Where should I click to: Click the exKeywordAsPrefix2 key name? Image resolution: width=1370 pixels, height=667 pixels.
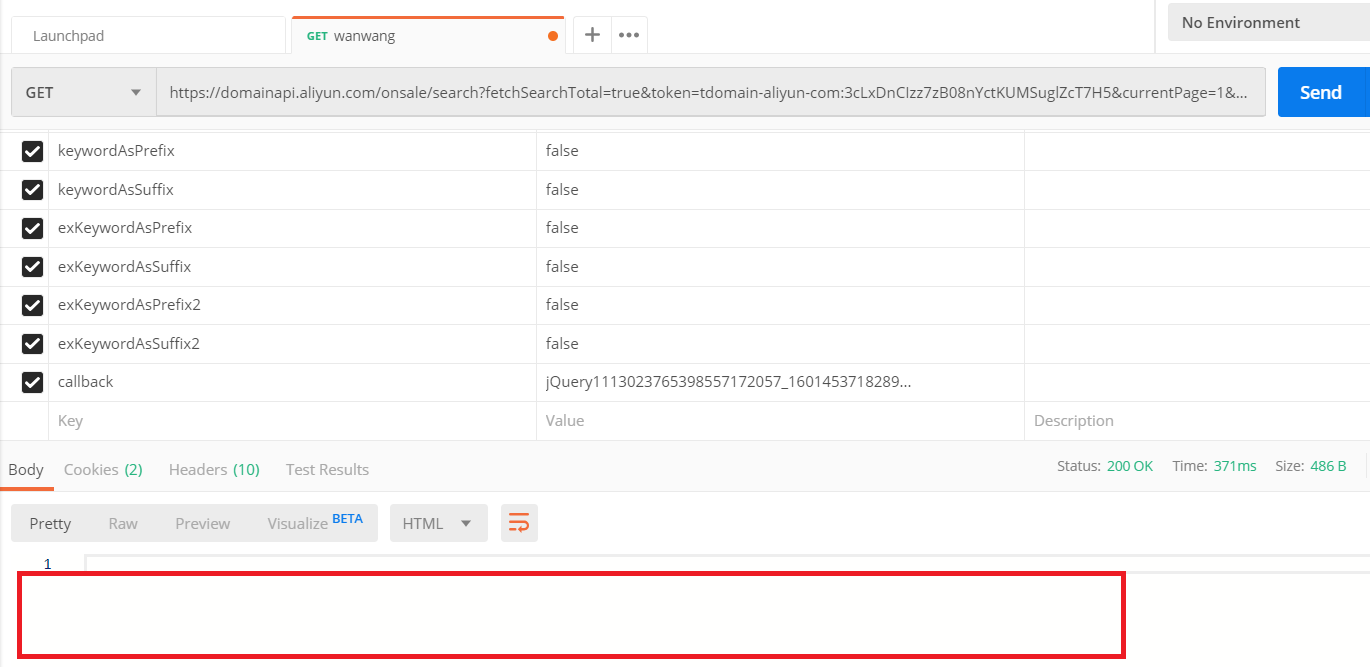(129, 305)
